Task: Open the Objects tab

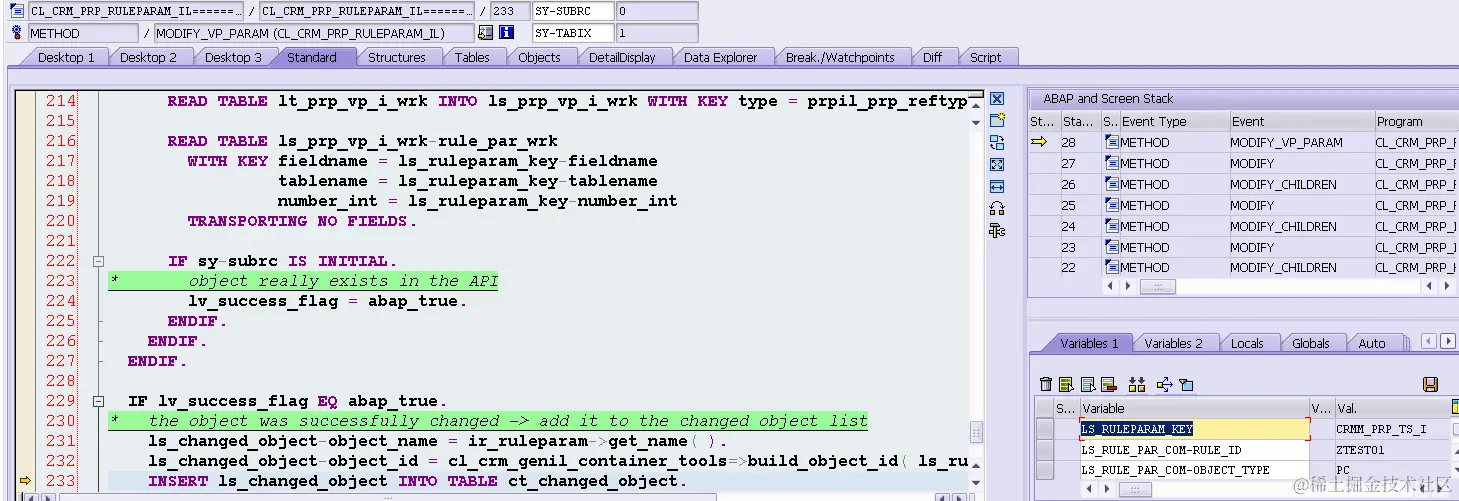Action: click(x=539, y=57)
